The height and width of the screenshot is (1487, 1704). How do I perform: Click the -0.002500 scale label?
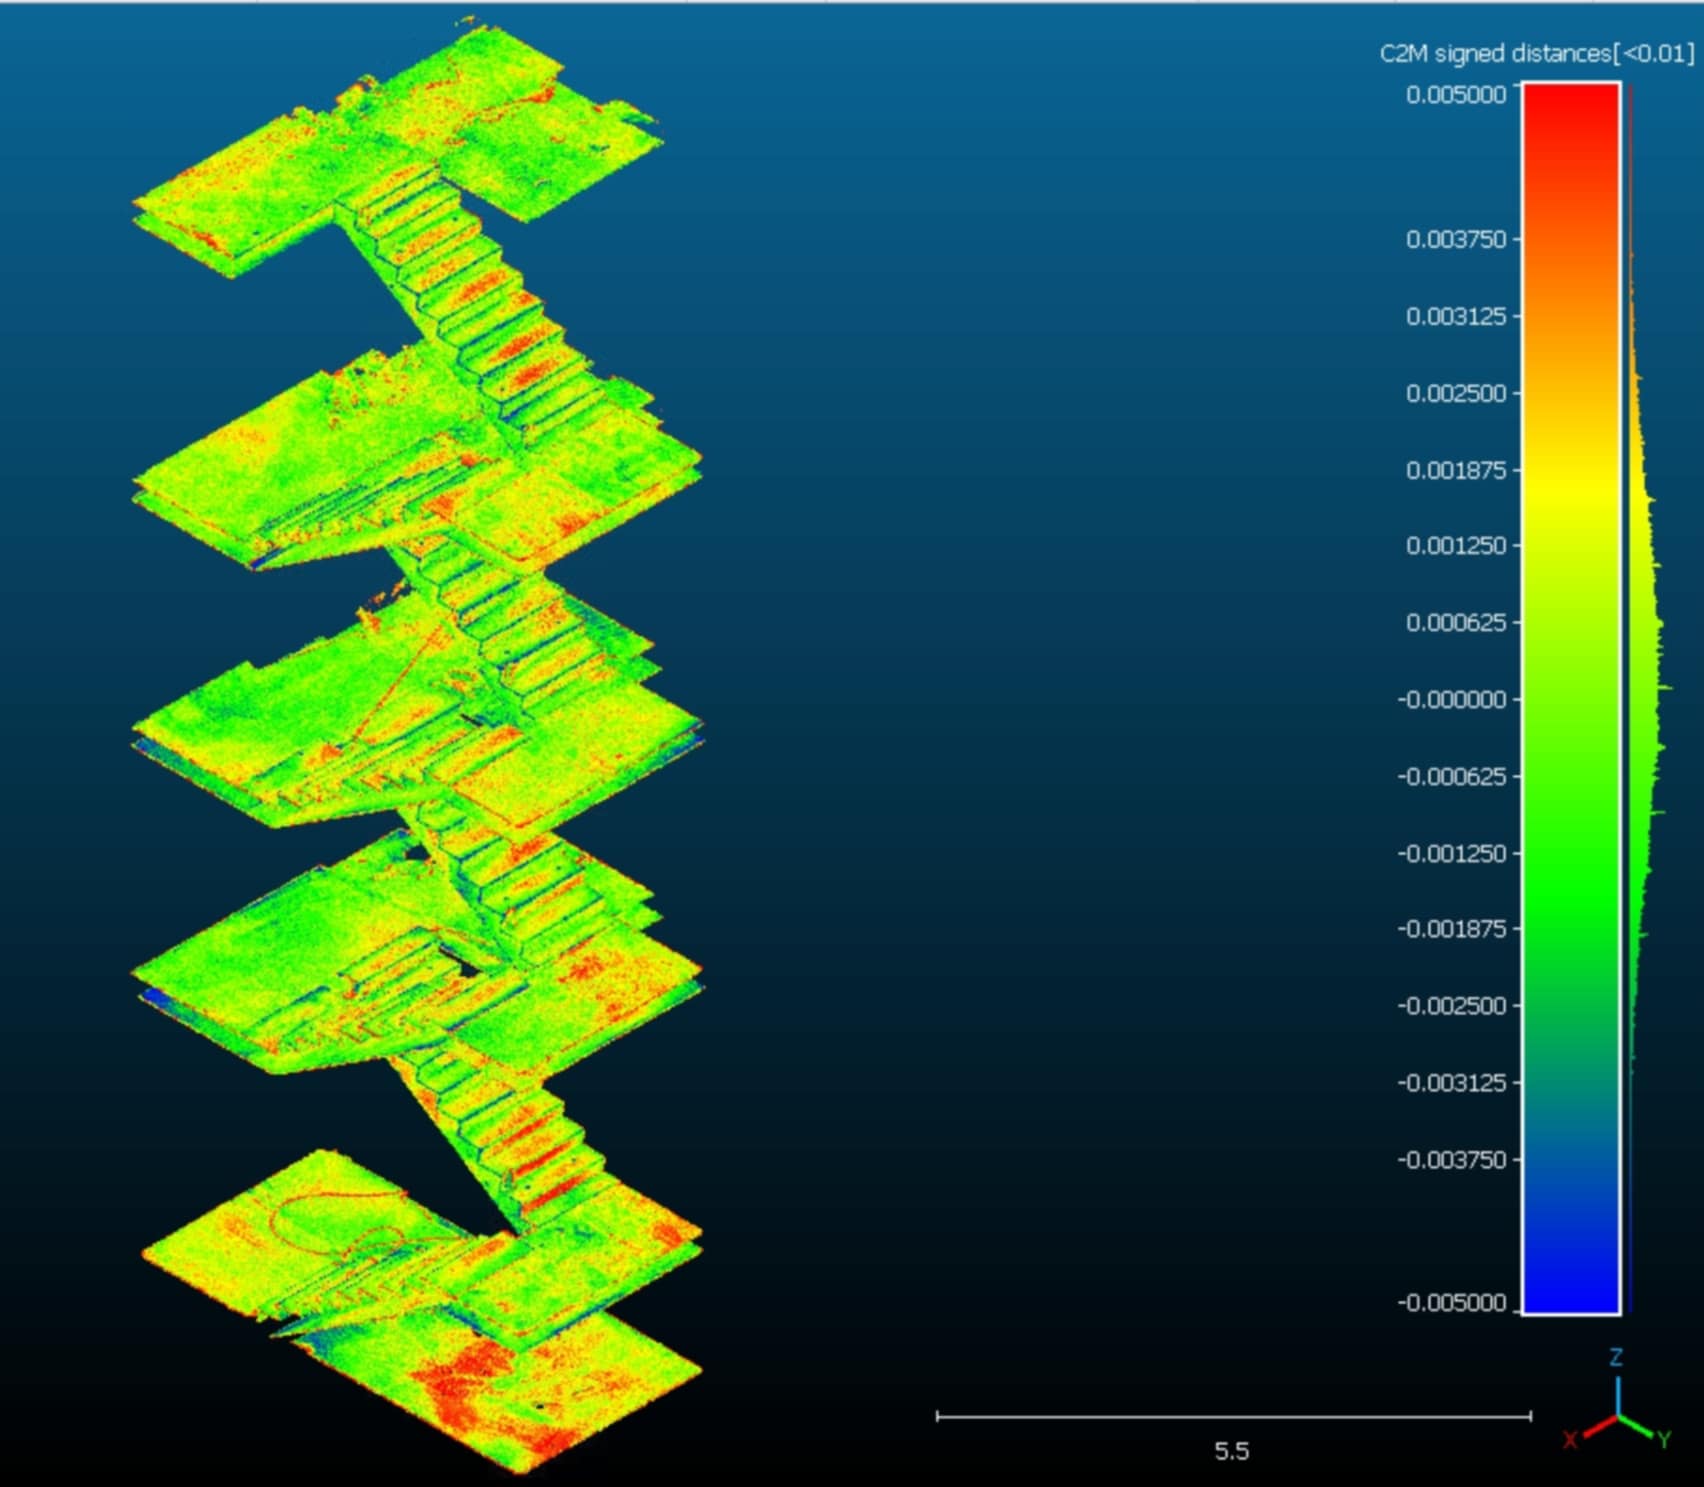point(1452,1005)
